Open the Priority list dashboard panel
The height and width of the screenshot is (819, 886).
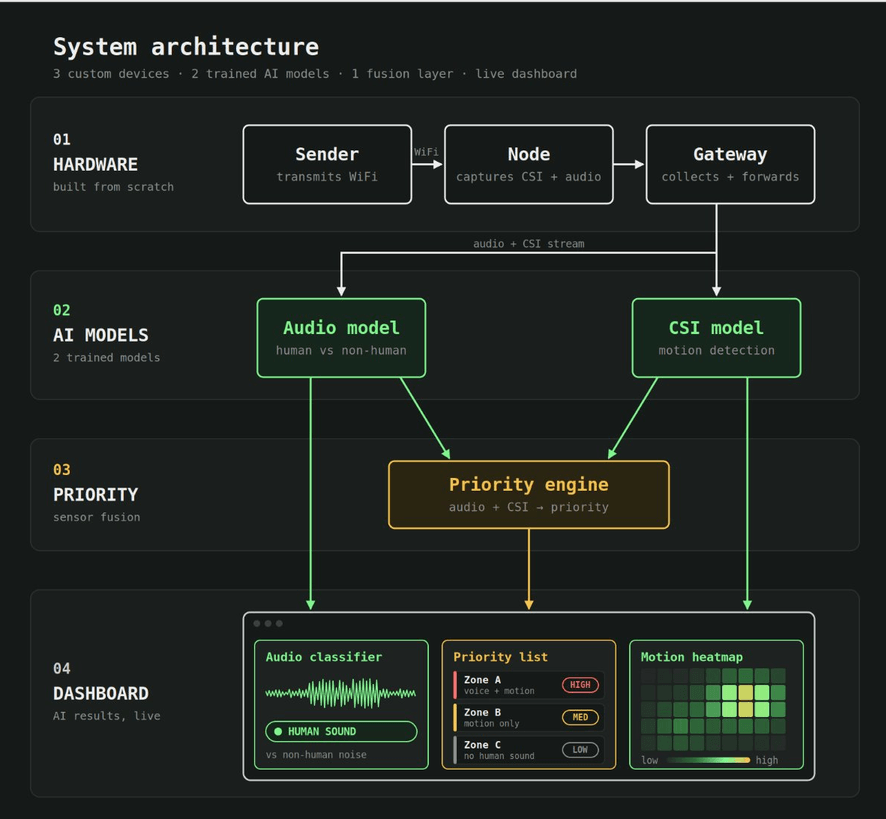coord(529,705)
